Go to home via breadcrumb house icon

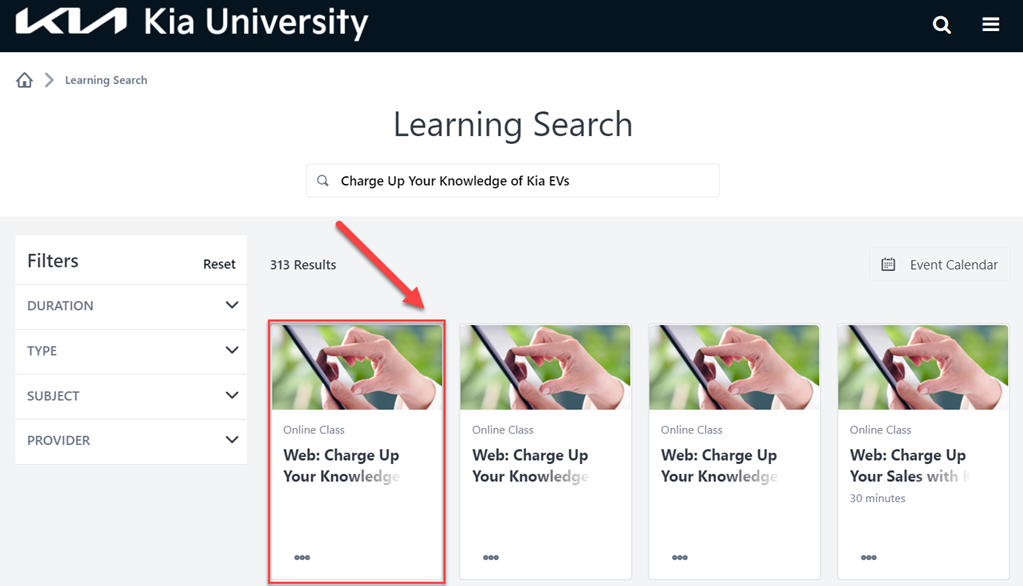click(x=24, y=80)
